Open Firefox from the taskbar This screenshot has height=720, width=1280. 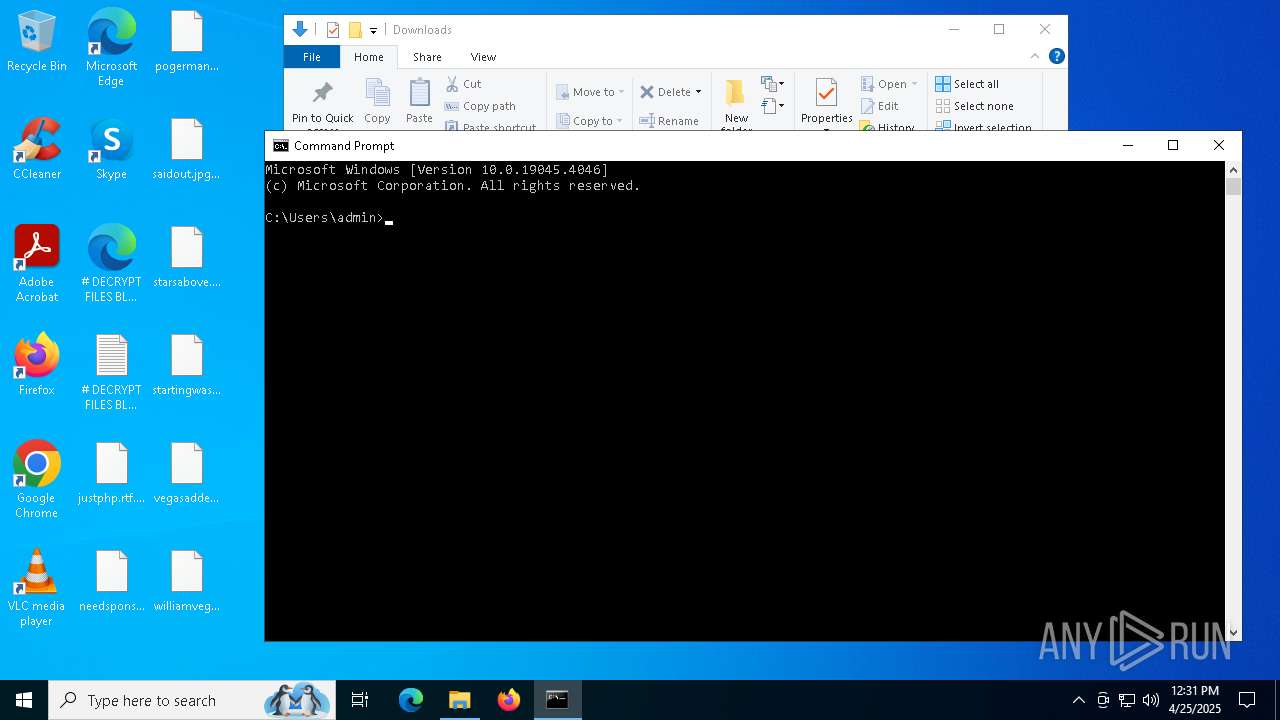[509, 700]
